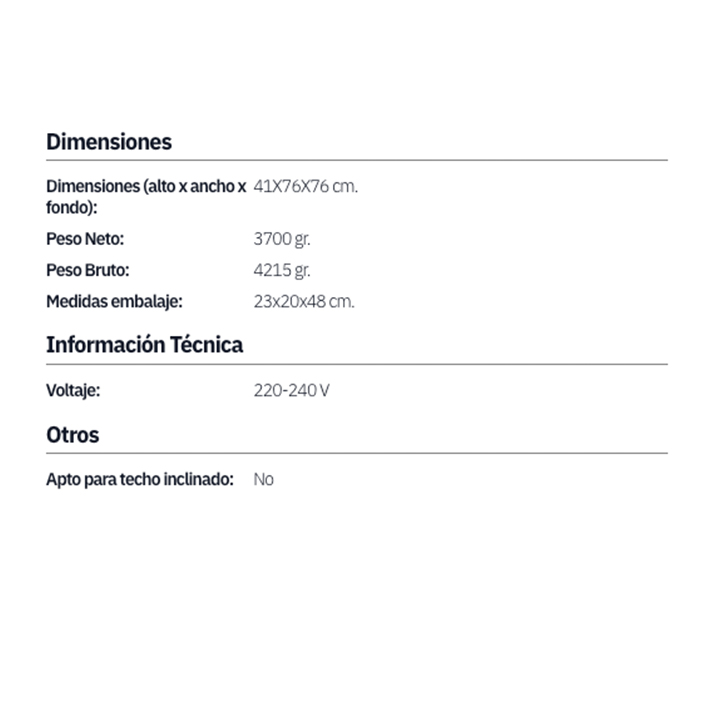This screenshot has height=720, width=720.
Task: Select the 41X76X76 cm. dimensions value
Action: pos(305,187)
